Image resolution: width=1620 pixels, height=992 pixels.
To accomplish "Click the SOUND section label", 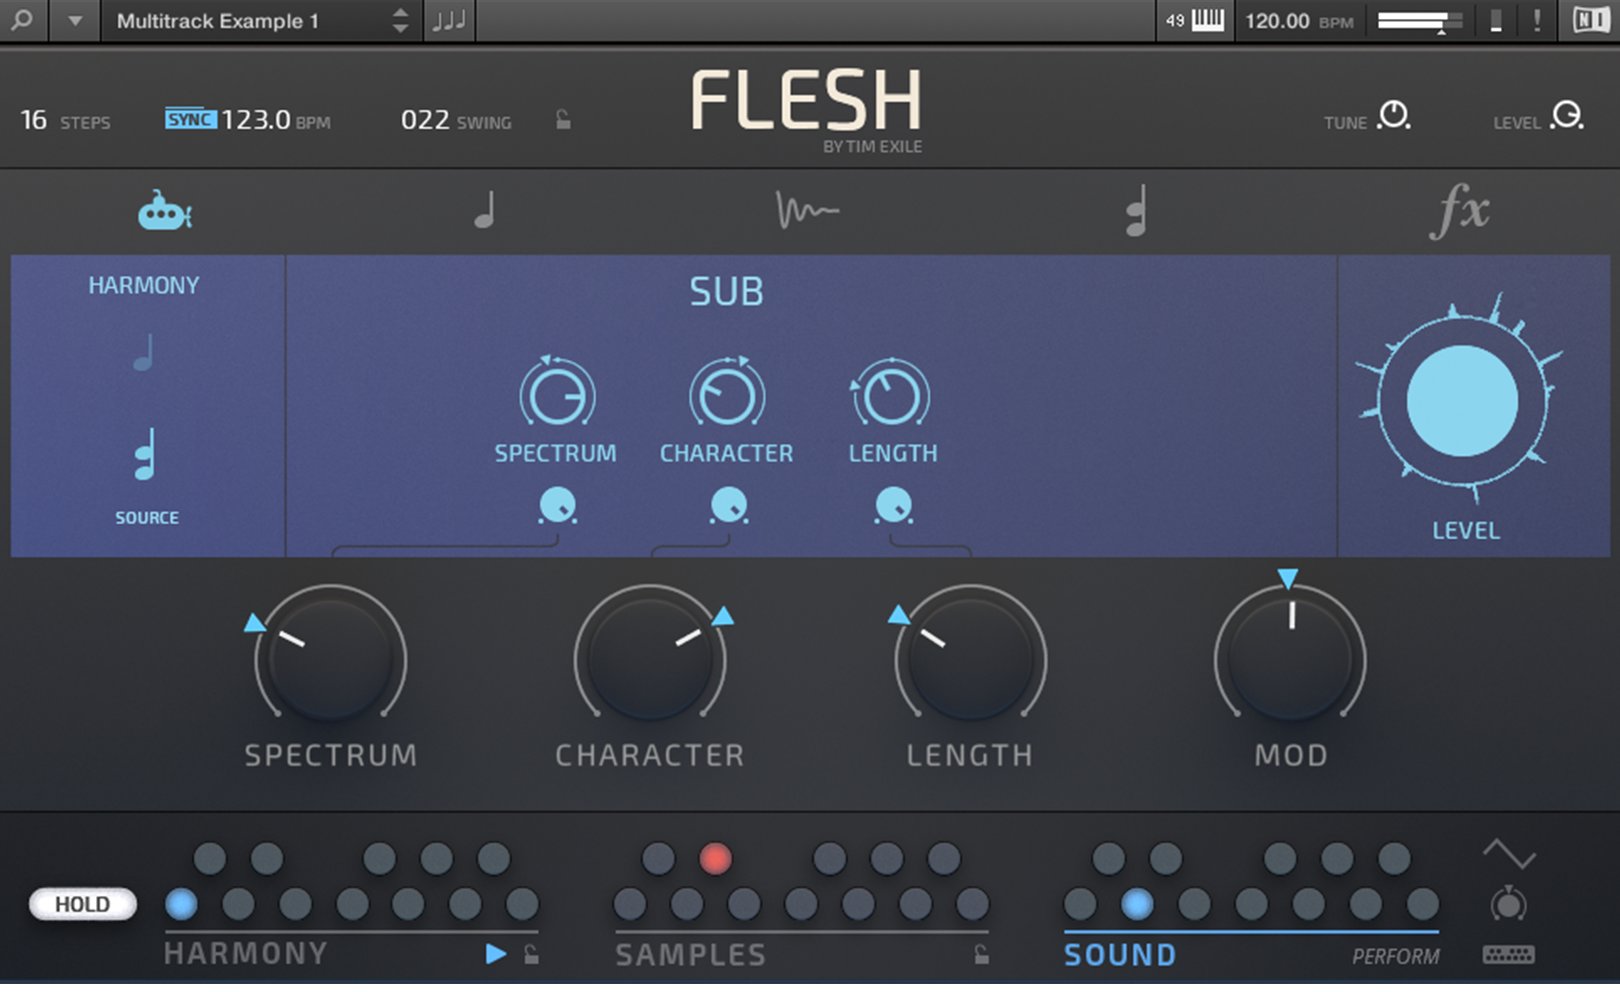I will (x=1120, y=955).
